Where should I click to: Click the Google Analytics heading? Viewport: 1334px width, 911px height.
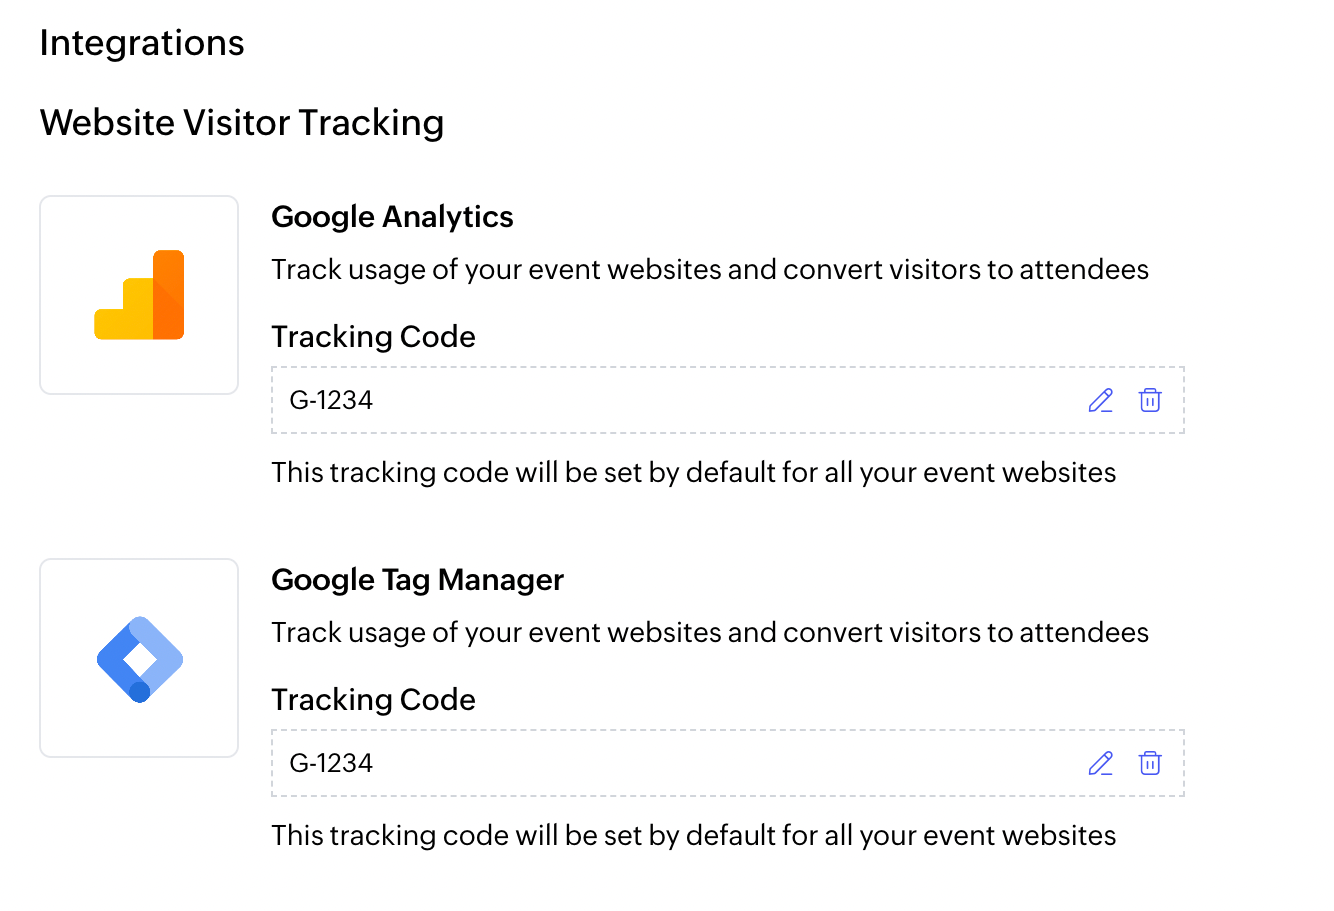[392, 217]
